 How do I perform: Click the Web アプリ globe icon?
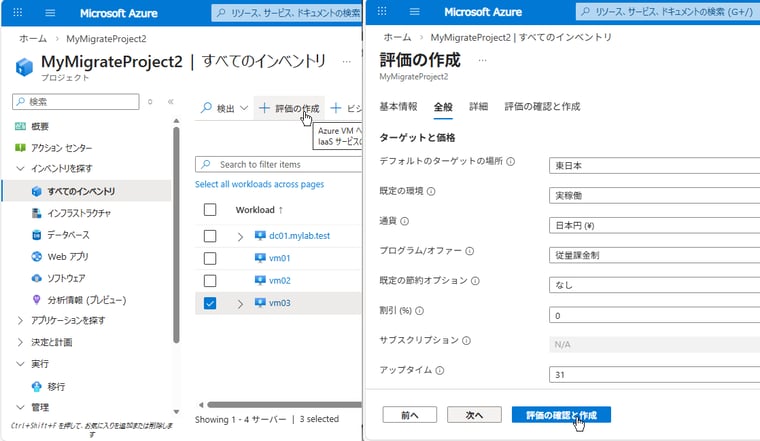click(x=36, y=257)
